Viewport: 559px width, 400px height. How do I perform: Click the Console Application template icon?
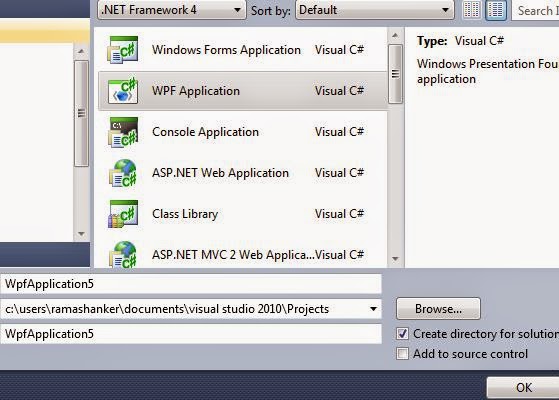(123, 132)
